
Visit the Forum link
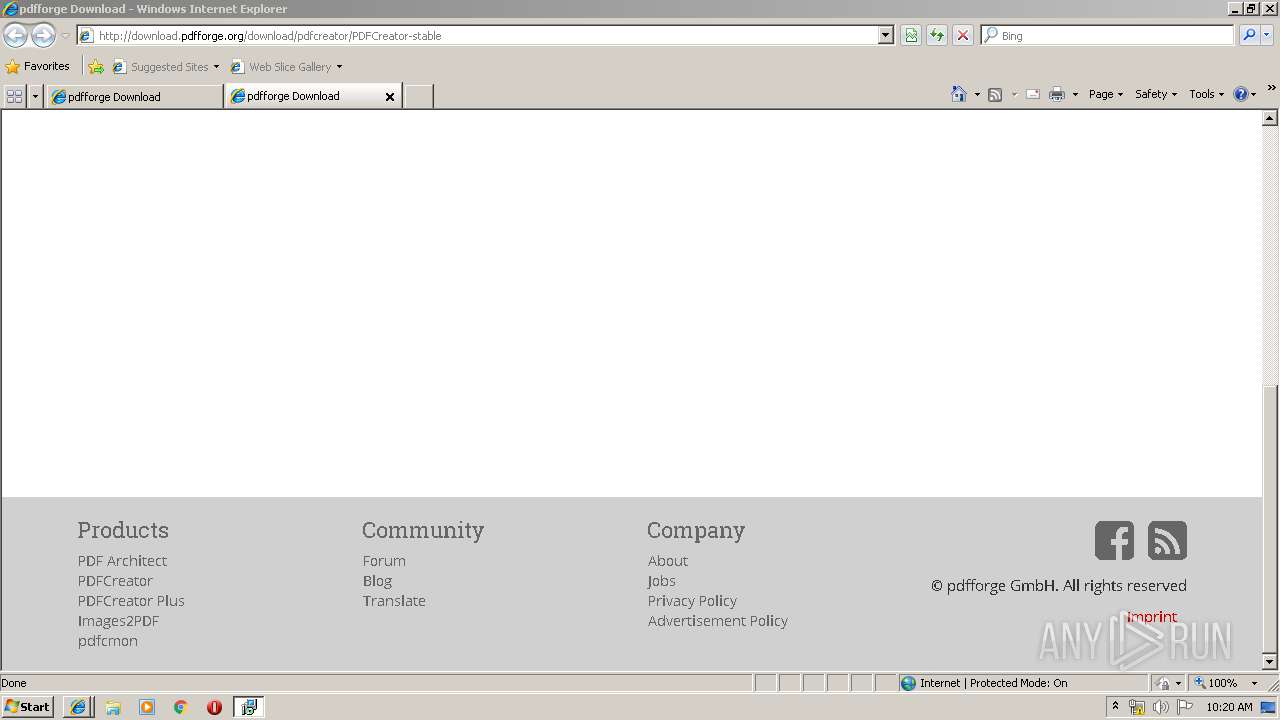click(384, 561)
